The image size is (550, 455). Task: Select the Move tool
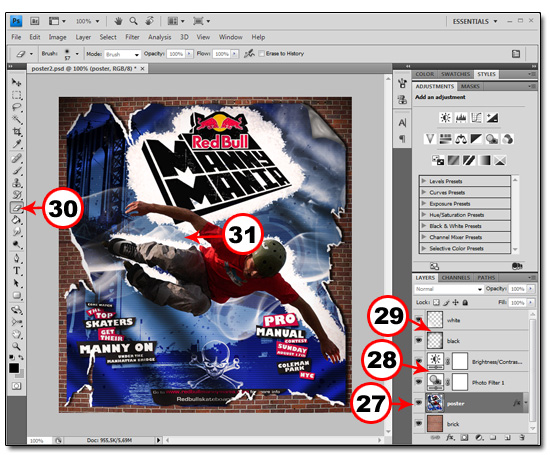coord(16,82)
